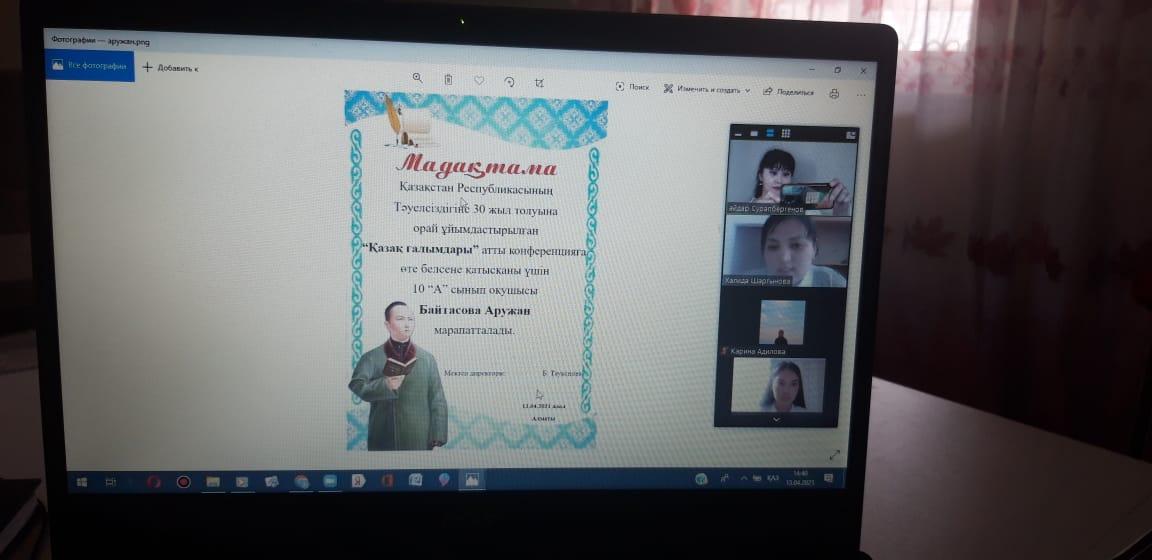Enter fullscreen with the diagonal arrows icon
Screen dimensions: 1152x560
click(x=835, y=455)
